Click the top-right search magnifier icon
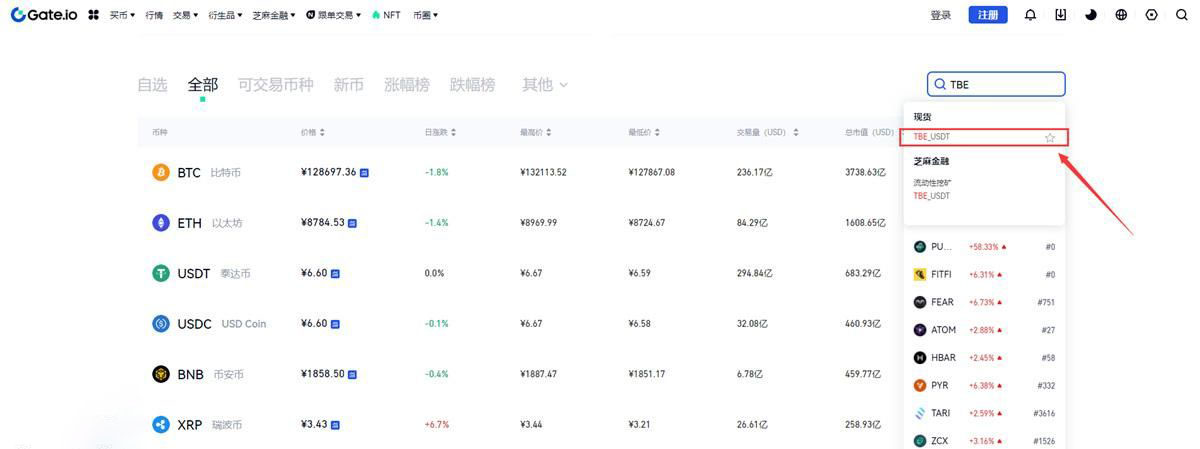Image resolution: width=1200 pixels, height=449 pixels. pos(1181,15)
